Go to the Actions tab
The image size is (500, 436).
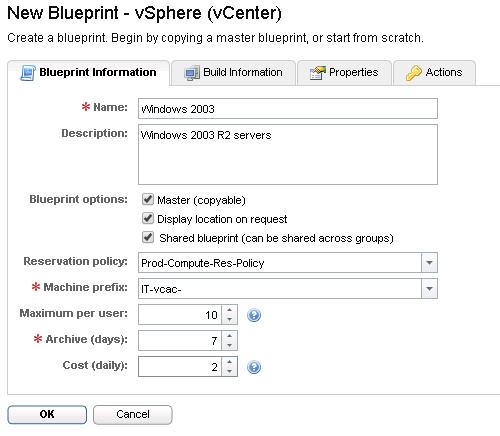[435, 73]
